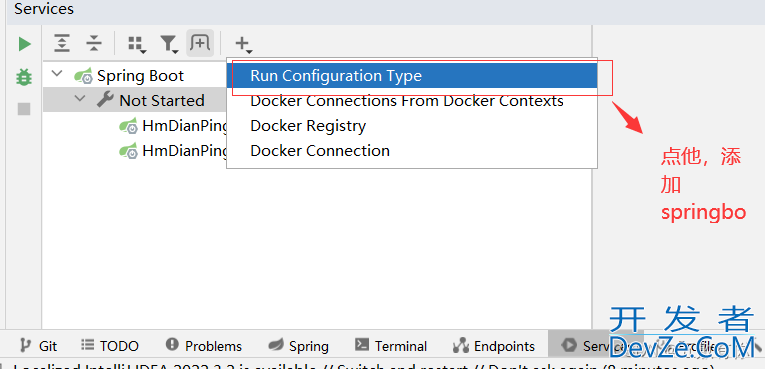765x369 pixels.
Task: Collapse the Not Started group
Action: click(80, 100)
